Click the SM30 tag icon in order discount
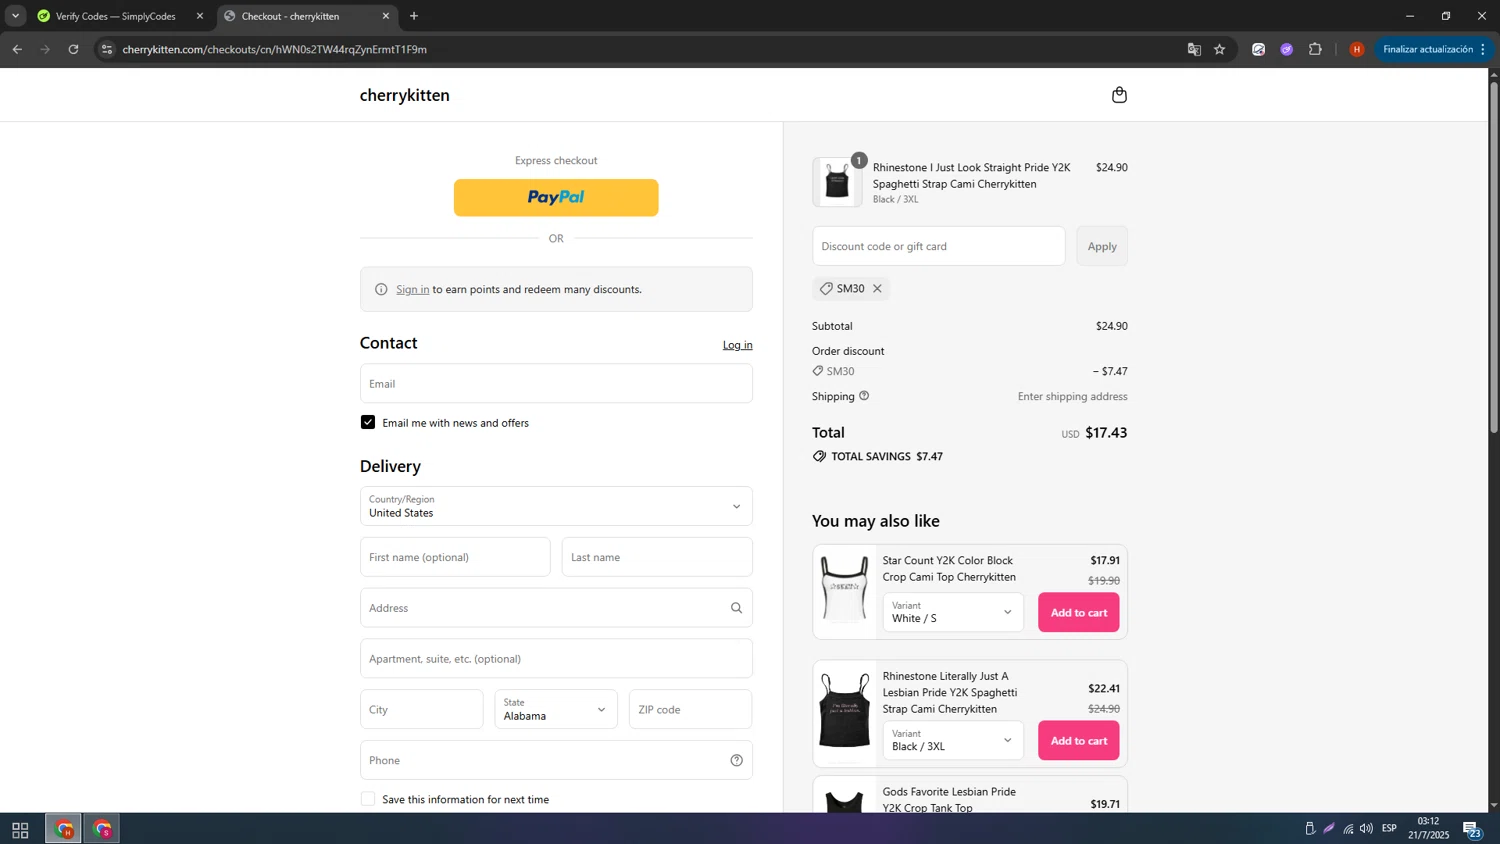This screenshot has width=1500, height=844. point(818,371)
